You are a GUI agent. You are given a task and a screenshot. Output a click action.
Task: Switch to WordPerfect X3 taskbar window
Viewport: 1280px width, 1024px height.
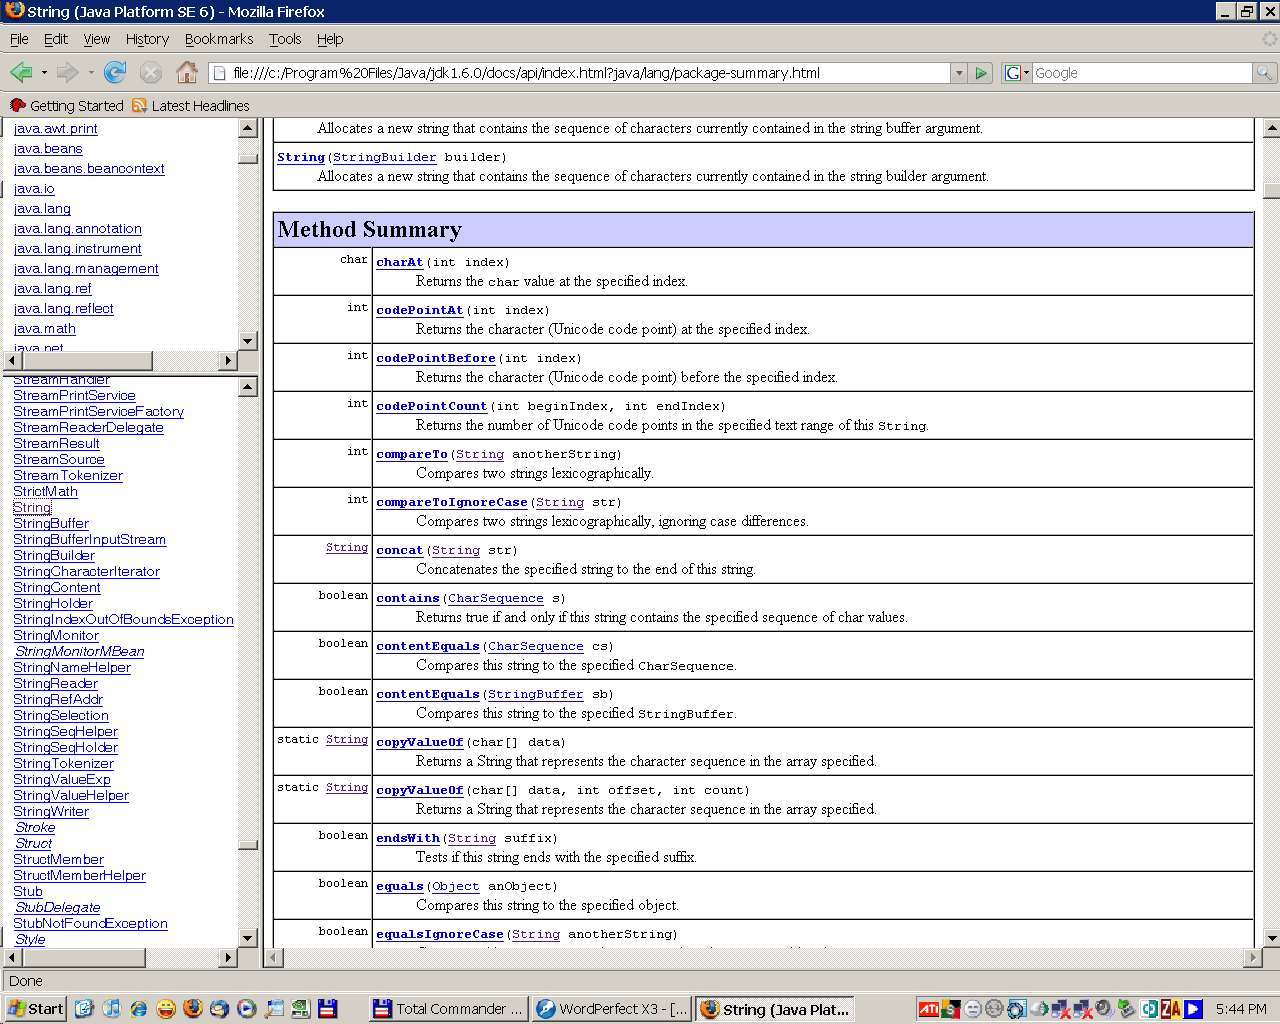612,1009
